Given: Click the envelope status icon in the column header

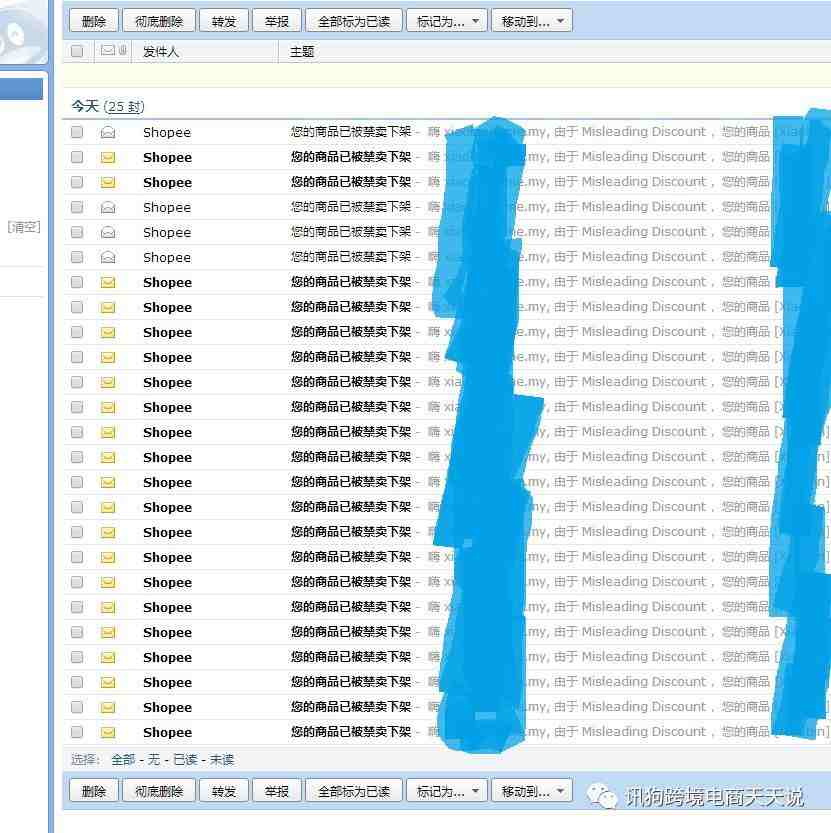Looking at the screenshot, I should 108,50.
